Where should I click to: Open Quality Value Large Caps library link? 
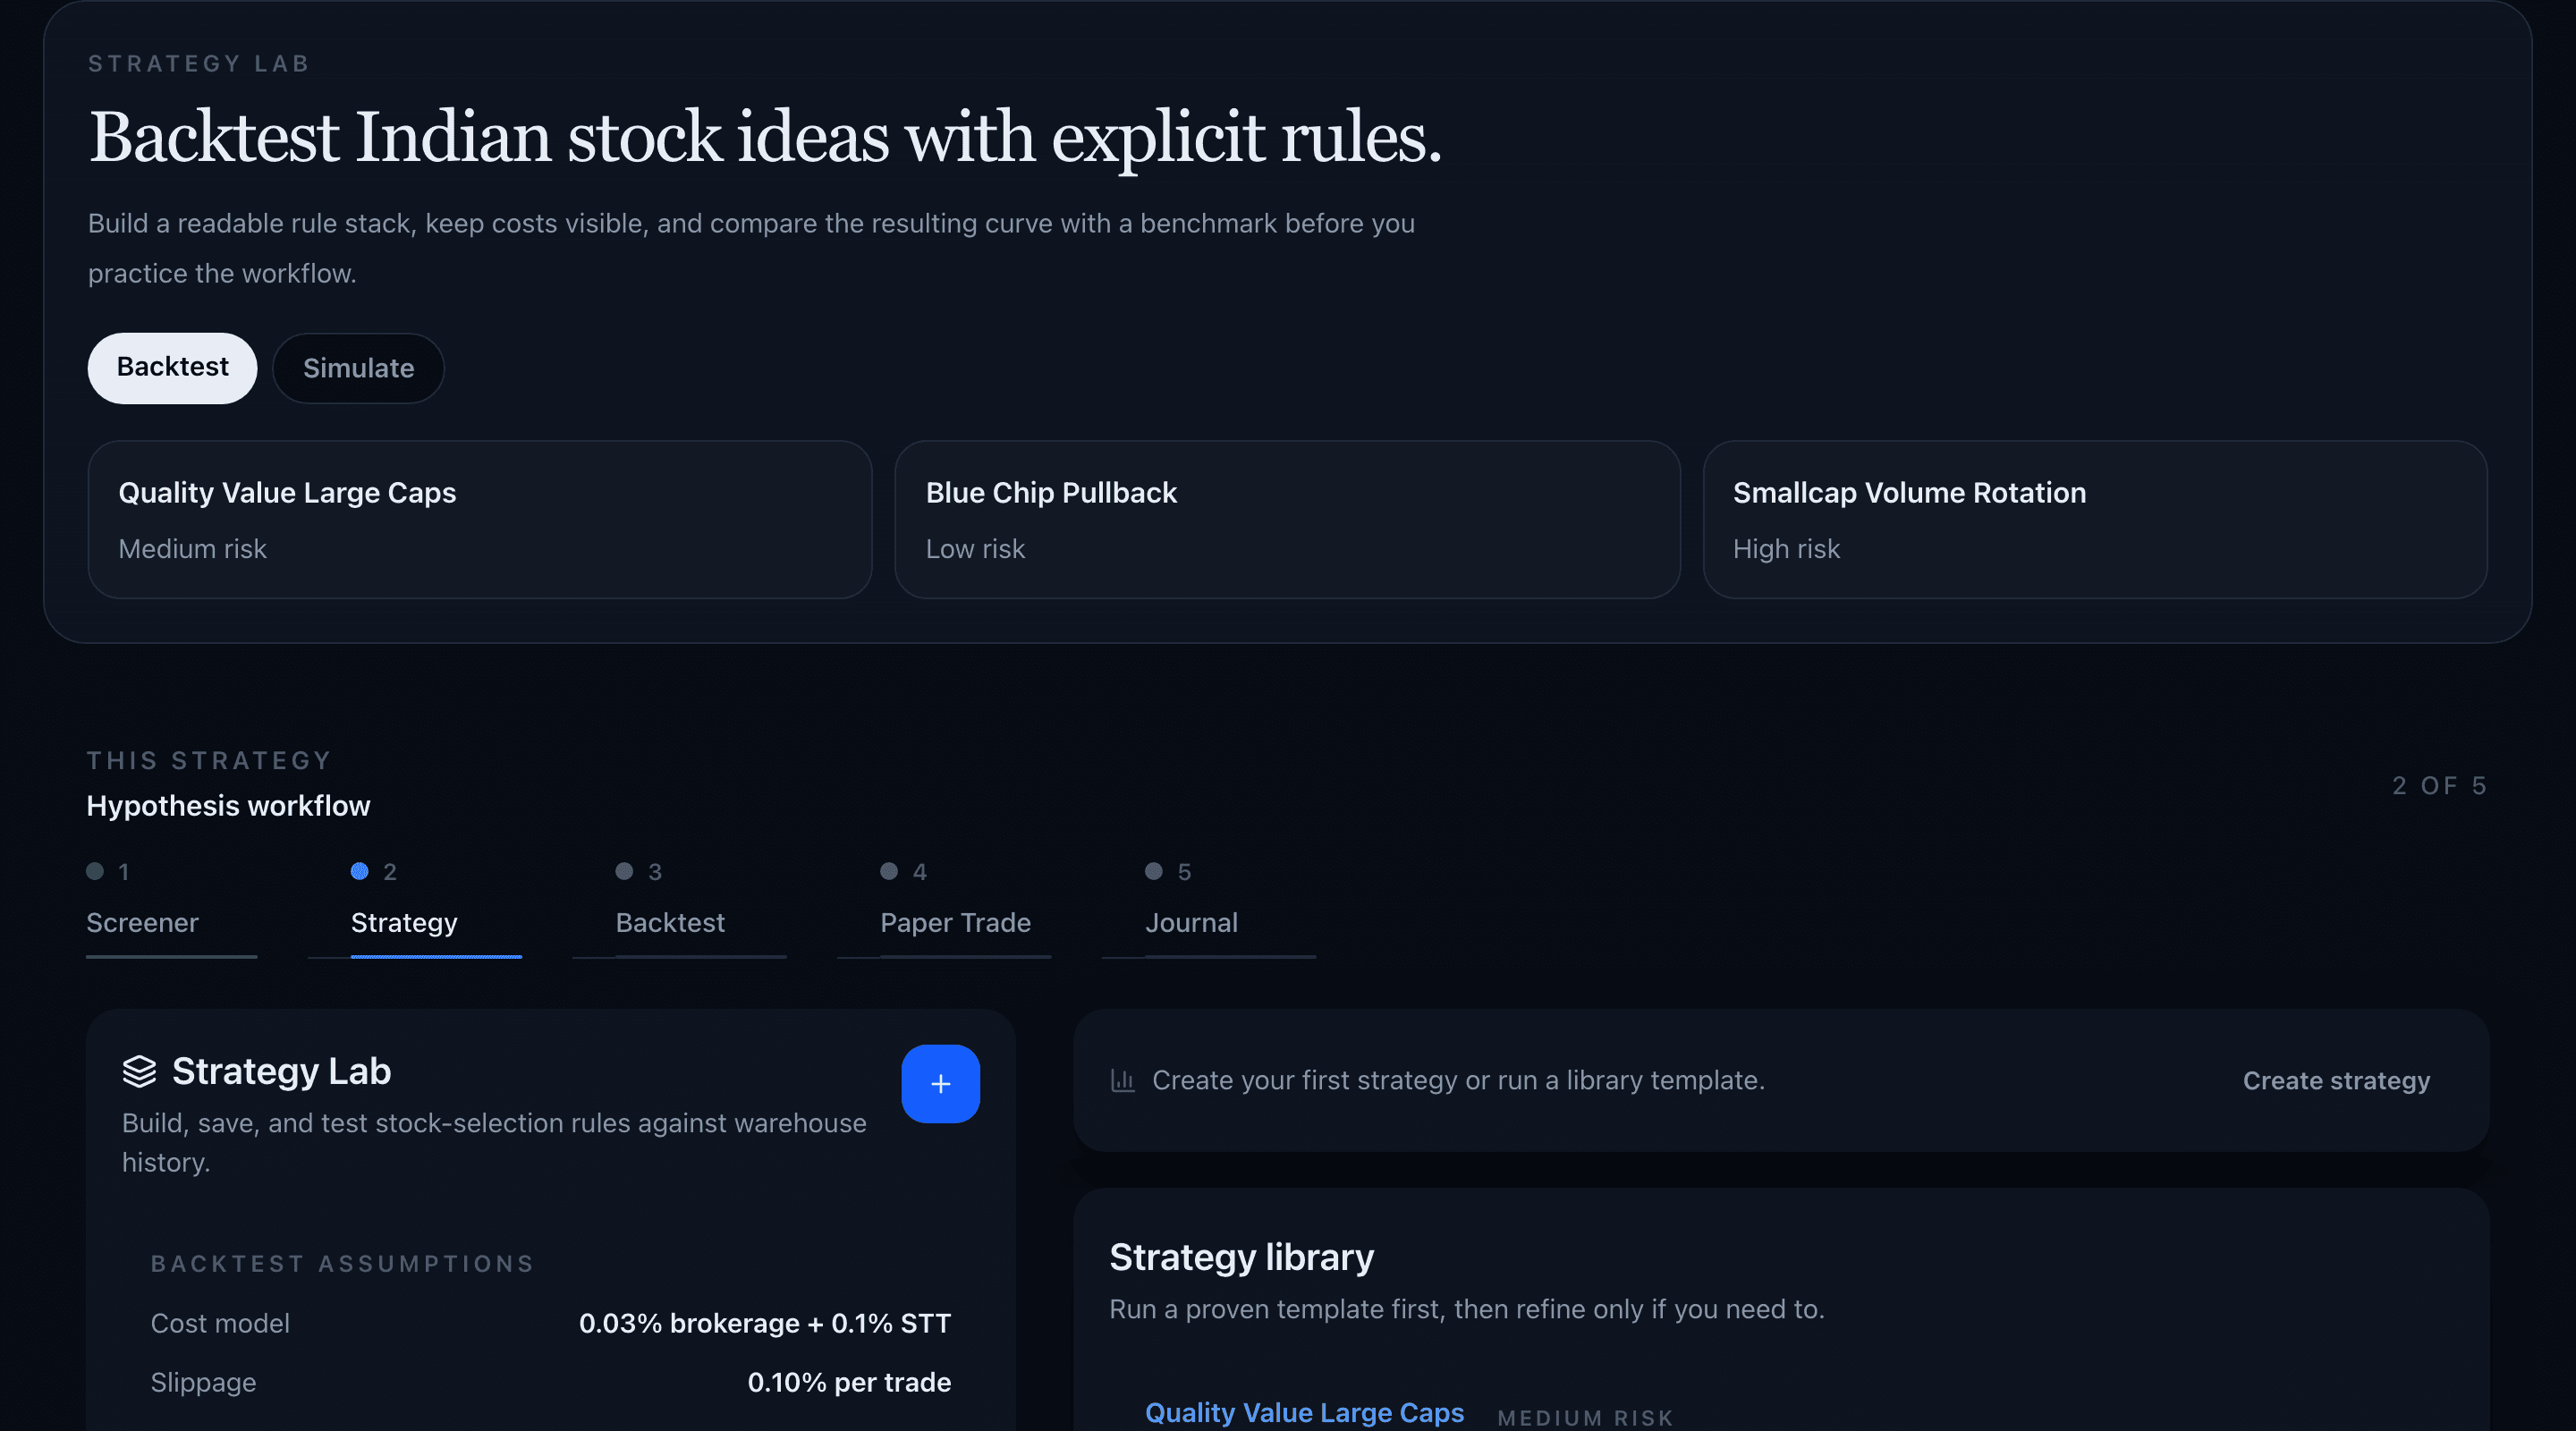(x=1304, y=1412)
